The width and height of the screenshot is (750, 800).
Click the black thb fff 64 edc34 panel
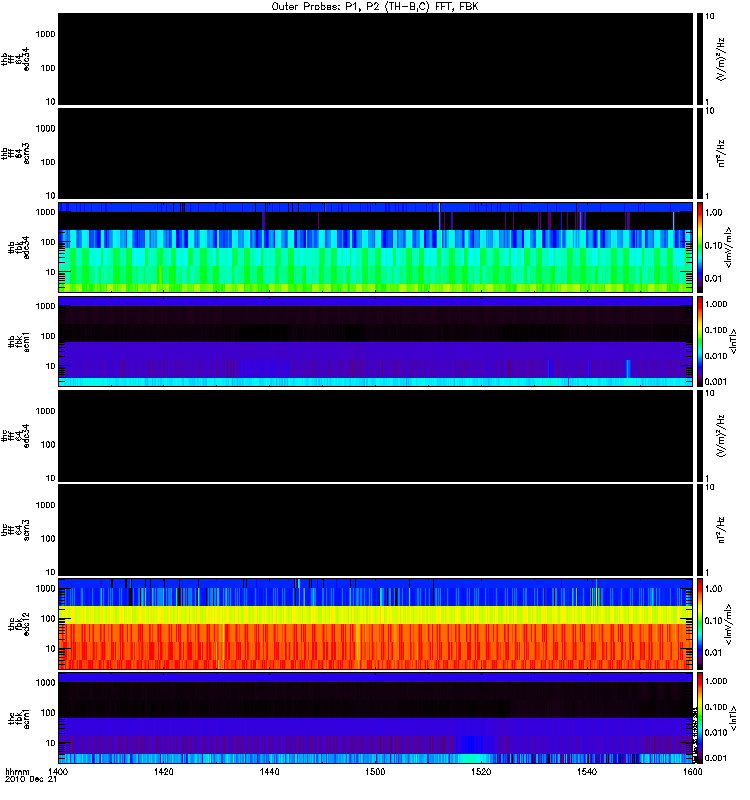(376, 59)
